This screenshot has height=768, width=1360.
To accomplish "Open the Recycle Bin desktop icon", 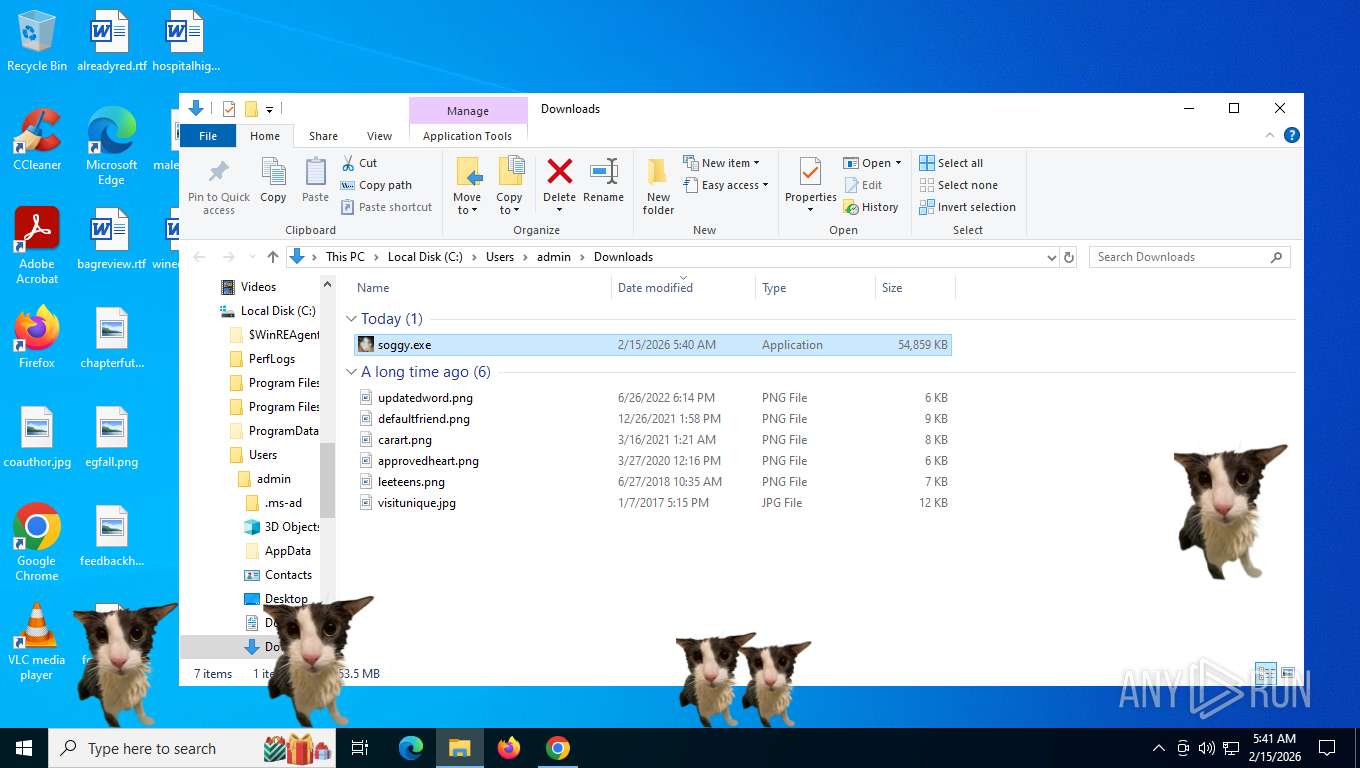I will pyautogui.click(x=37, y=42).
